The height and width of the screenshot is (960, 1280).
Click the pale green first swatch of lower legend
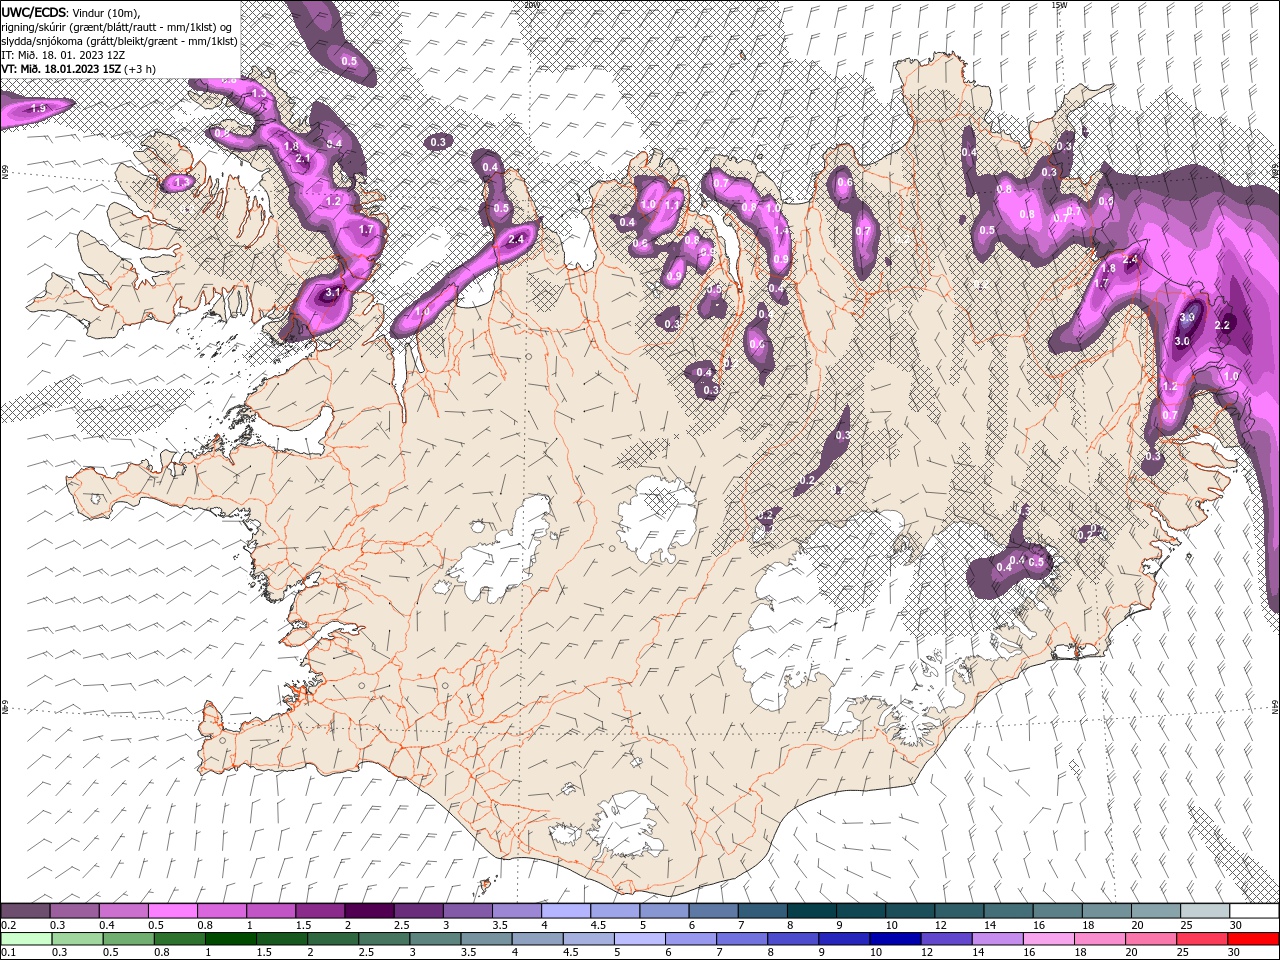(25, 939)
